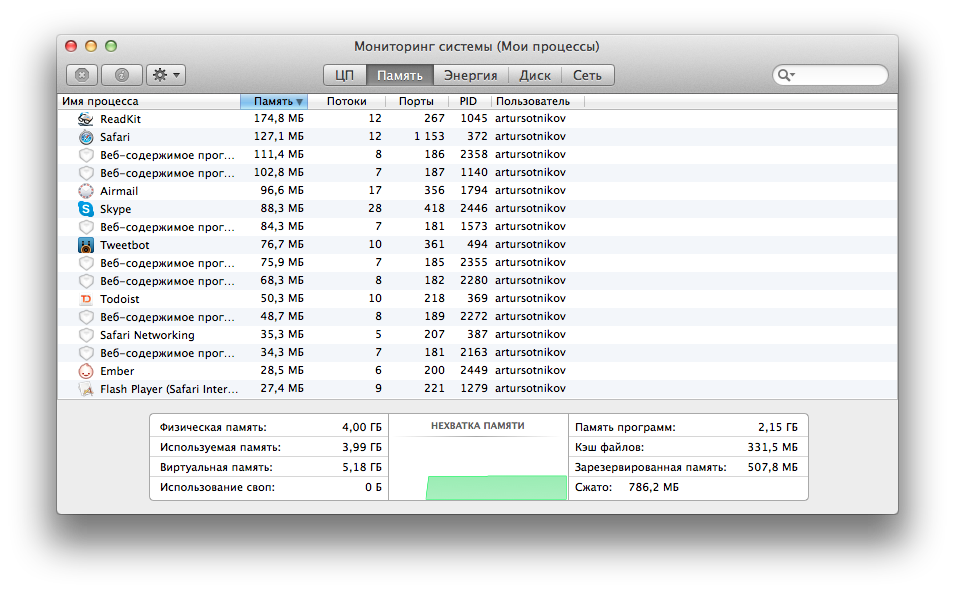Click the Зарезервированная память label
This screenshot has height=593, width=955.
650,468
